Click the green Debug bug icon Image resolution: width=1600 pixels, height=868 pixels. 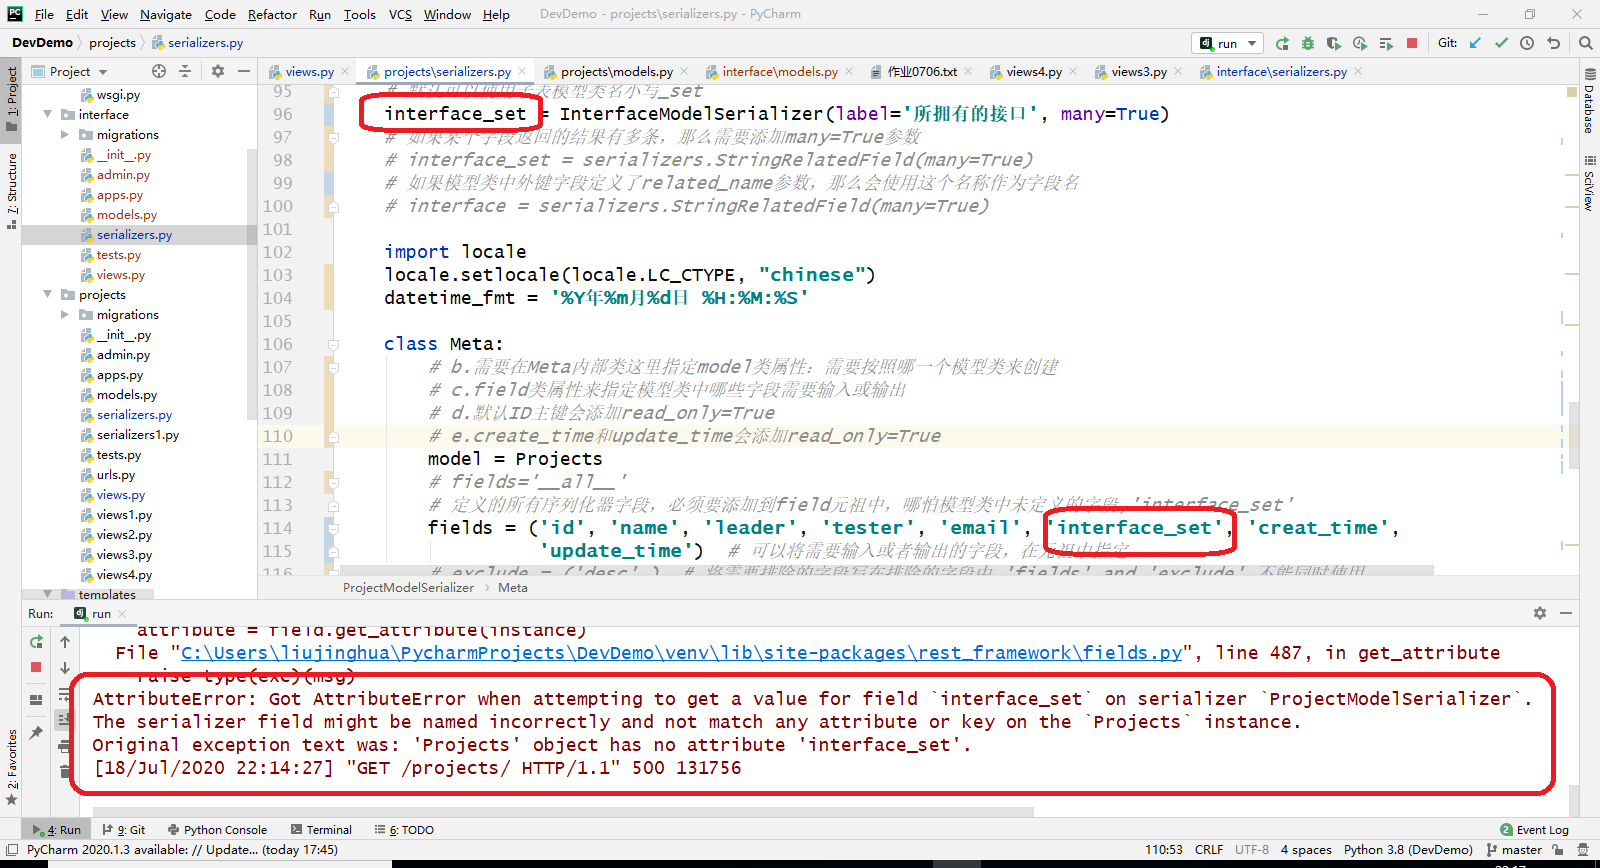(x=1308, y=43)
